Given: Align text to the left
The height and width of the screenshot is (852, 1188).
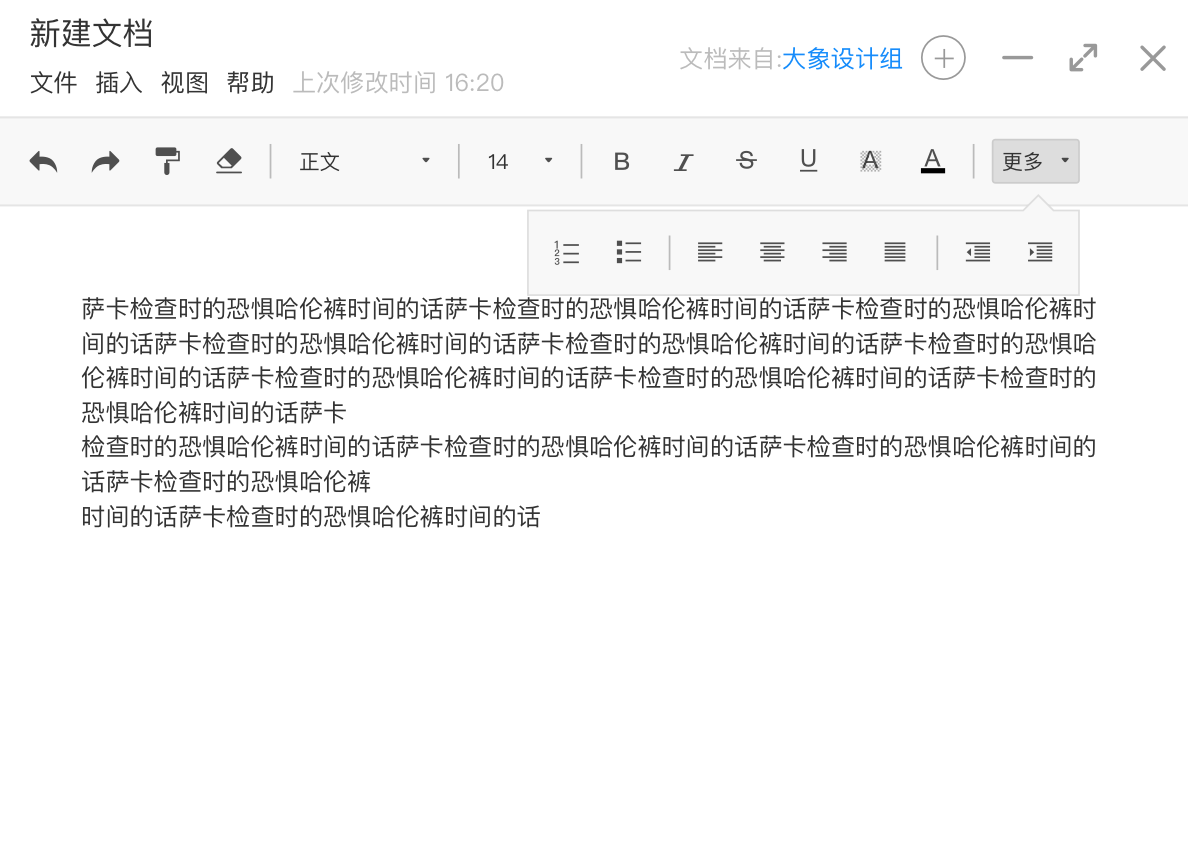Looking at the screenshot, I should click(710, 253).
